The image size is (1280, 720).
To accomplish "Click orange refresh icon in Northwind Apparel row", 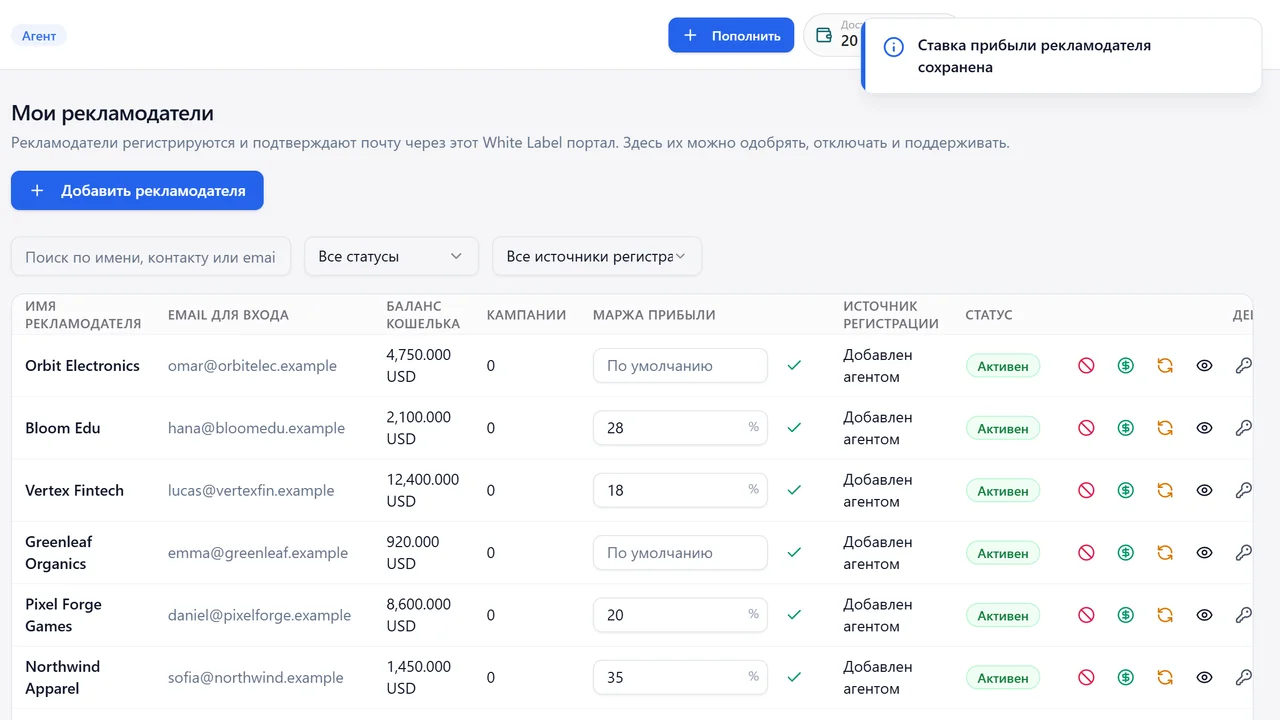I will click(1165, 678).
